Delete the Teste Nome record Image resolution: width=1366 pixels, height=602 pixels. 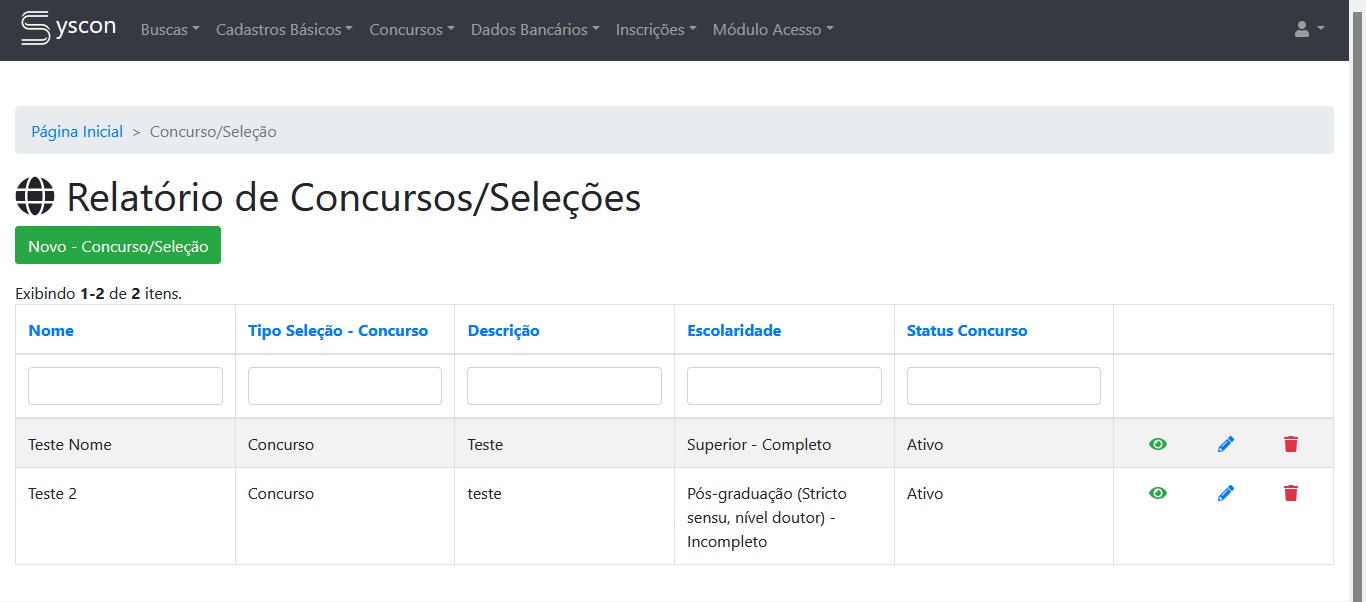(1291, 444)
